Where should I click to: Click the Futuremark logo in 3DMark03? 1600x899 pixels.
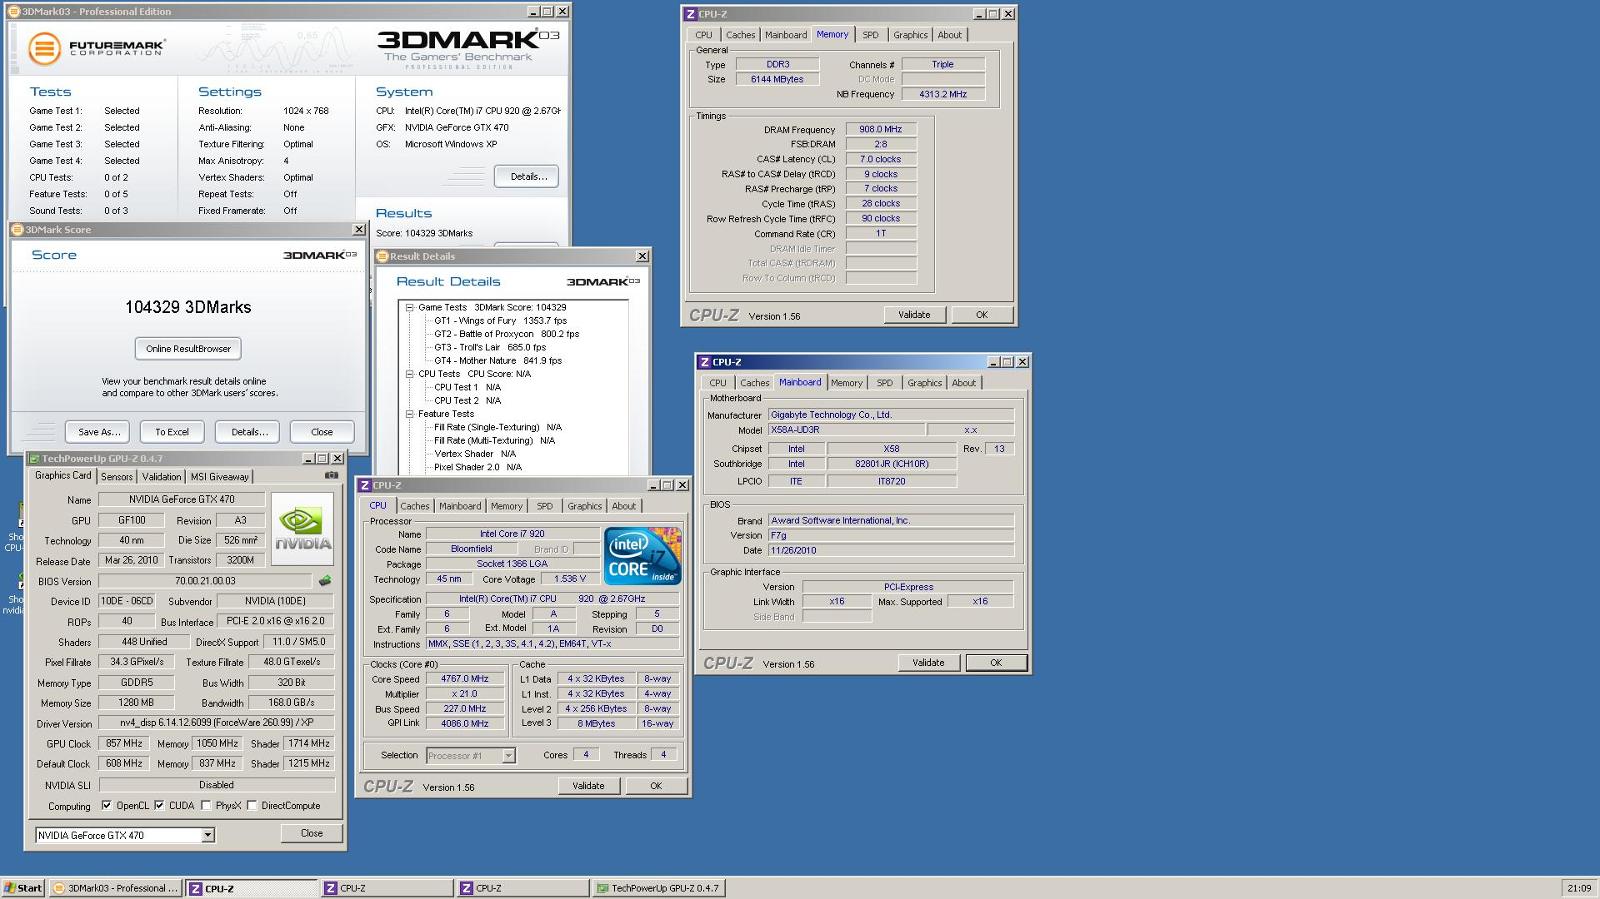(96, 48)
